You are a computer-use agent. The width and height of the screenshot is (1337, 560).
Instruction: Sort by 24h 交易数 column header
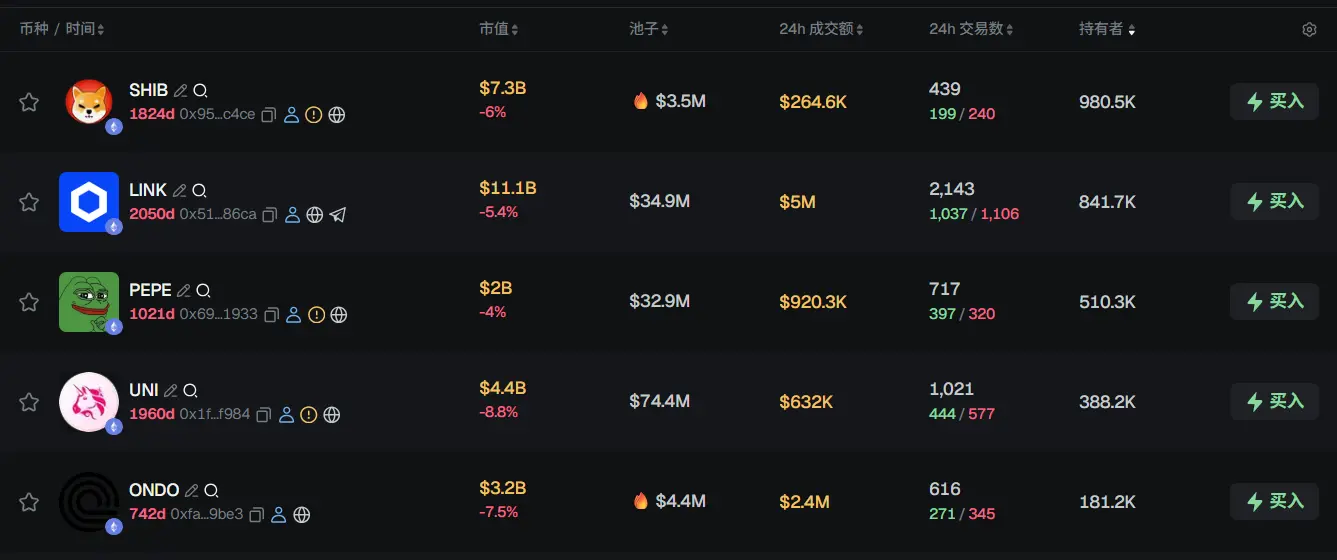coord(971,30)
